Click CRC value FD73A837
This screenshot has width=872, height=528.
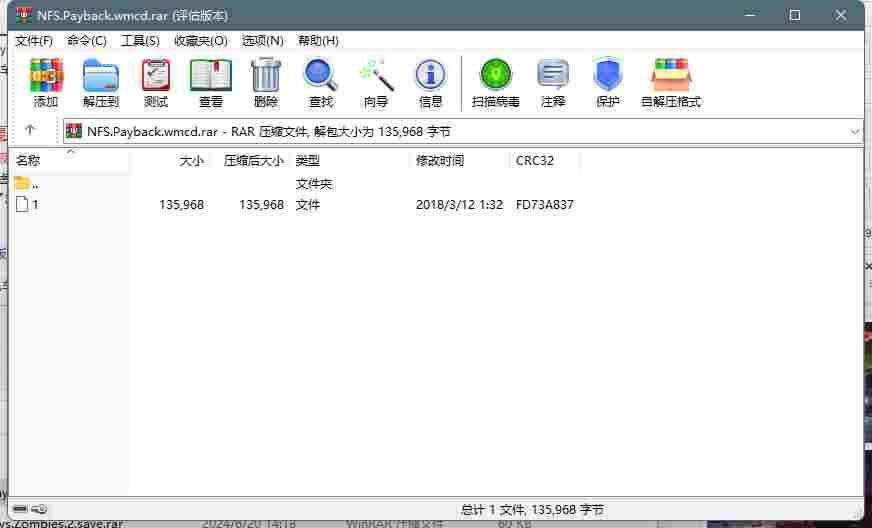coord(544,205)
